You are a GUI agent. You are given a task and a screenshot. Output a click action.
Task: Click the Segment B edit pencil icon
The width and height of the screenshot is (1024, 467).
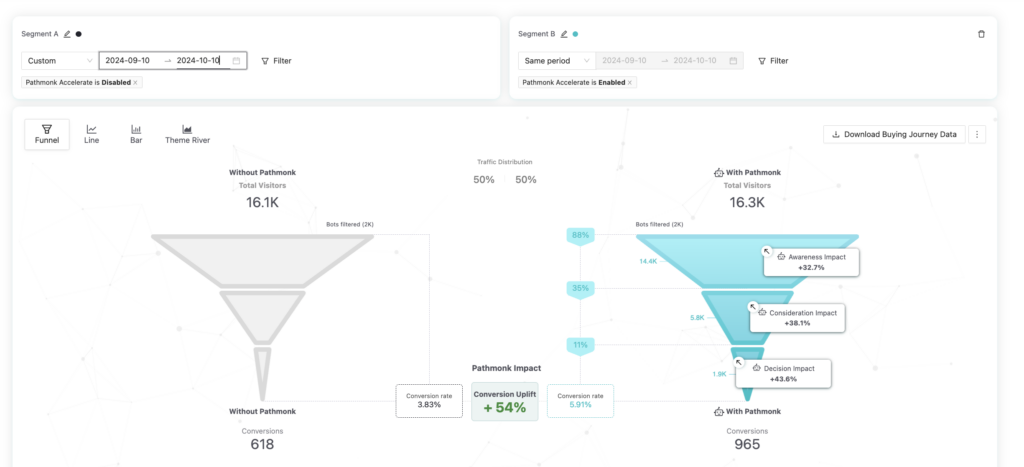tap(564, 34)
